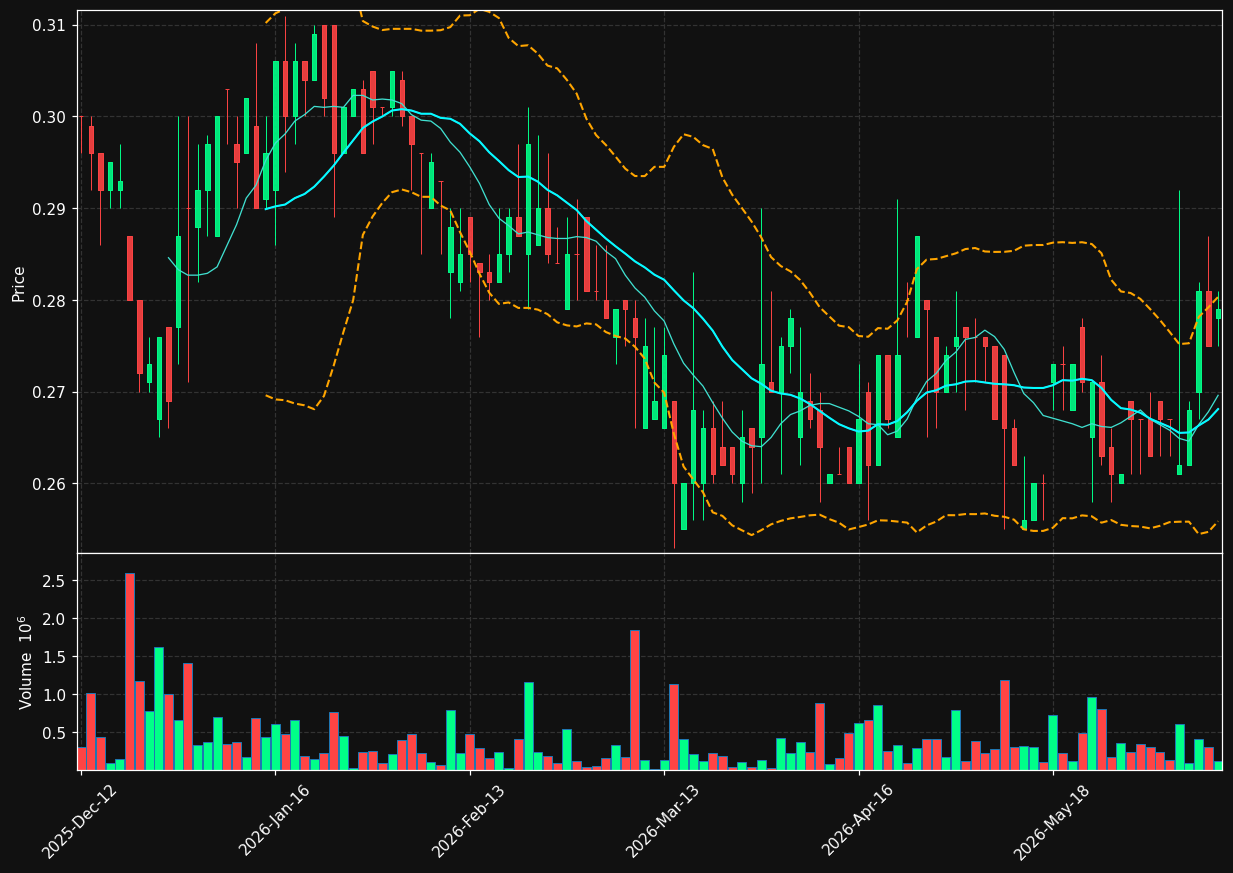Click the Price axis title

click(x=19, y=282)
